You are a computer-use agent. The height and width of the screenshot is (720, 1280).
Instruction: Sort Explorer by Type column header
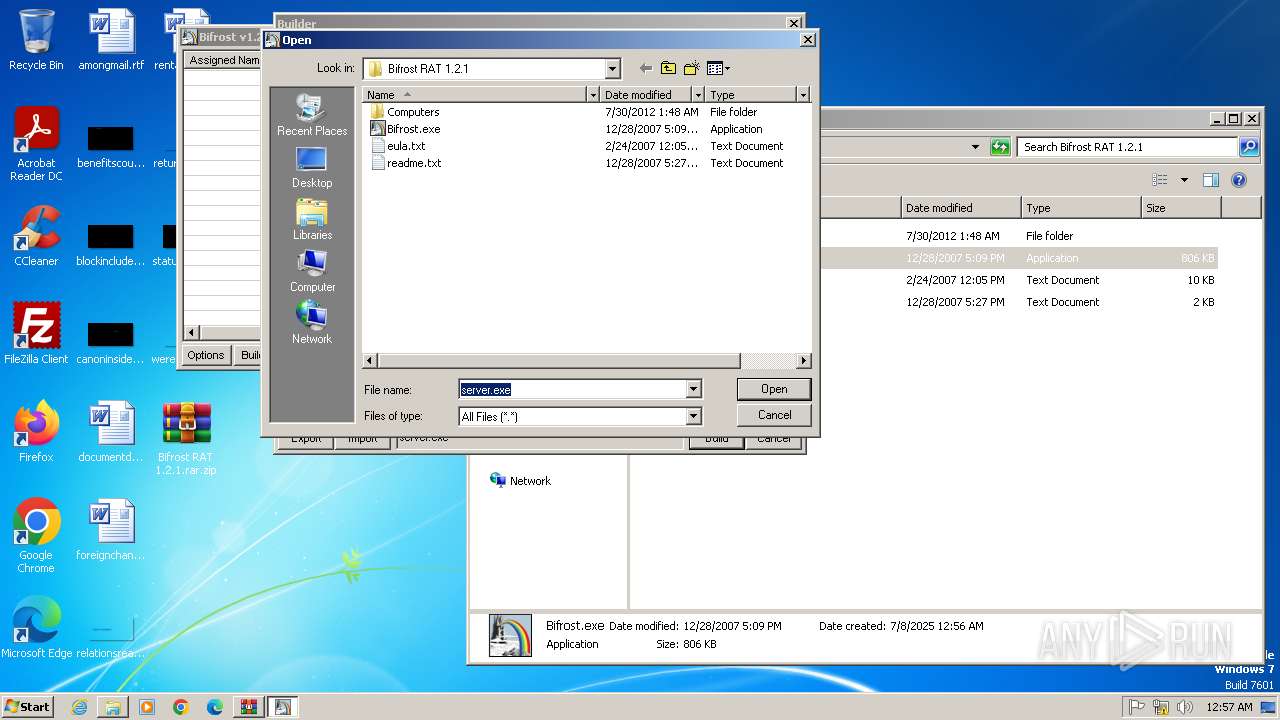click(1081, 208)
